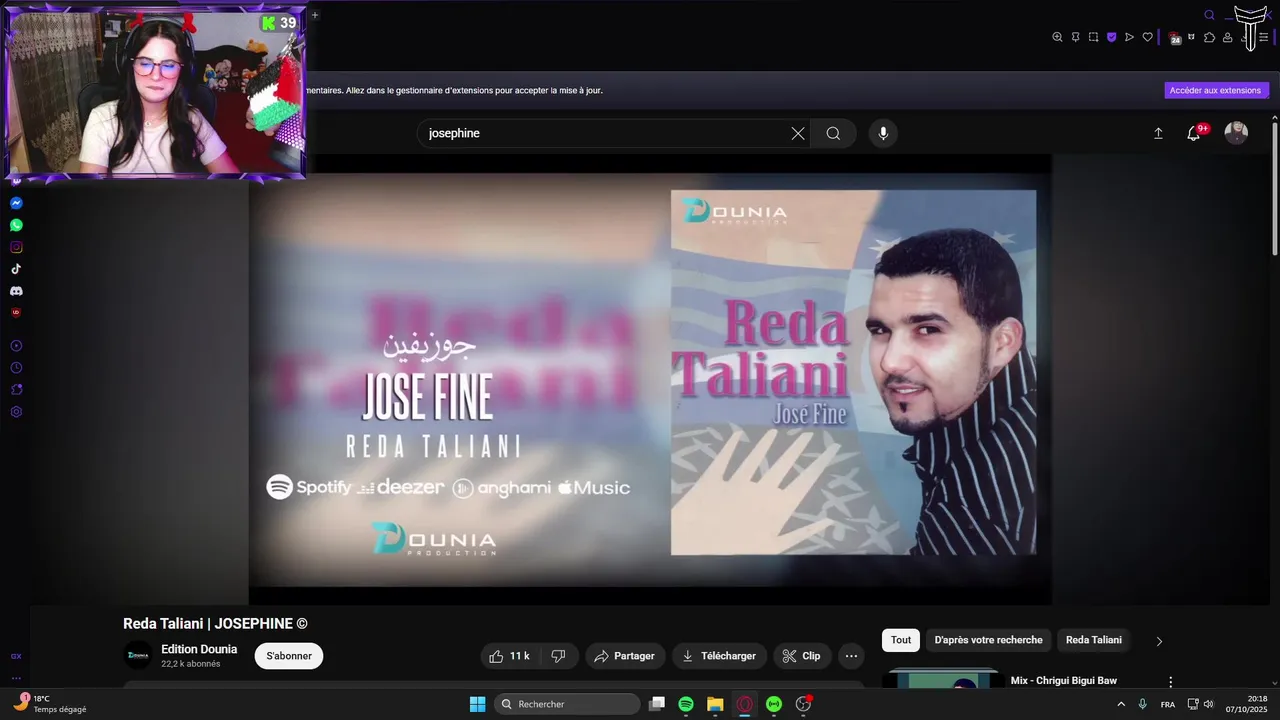The image size is (1280, 720).
Task: Open the green streaming app on taskbar
Action: [x=773, y=704]
